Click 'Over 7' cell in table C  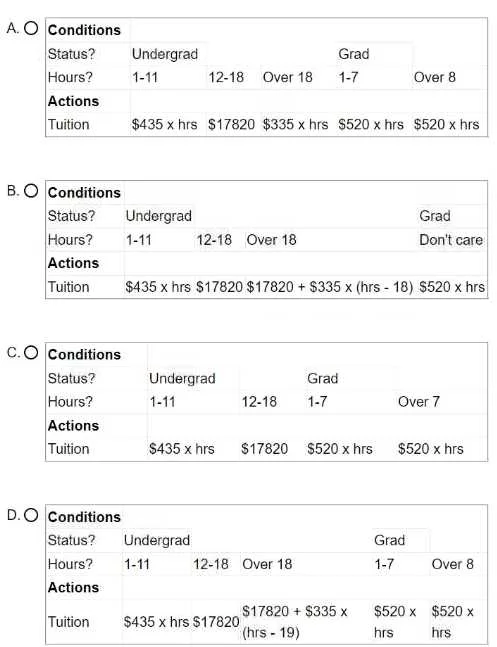[x=419, y=401]
